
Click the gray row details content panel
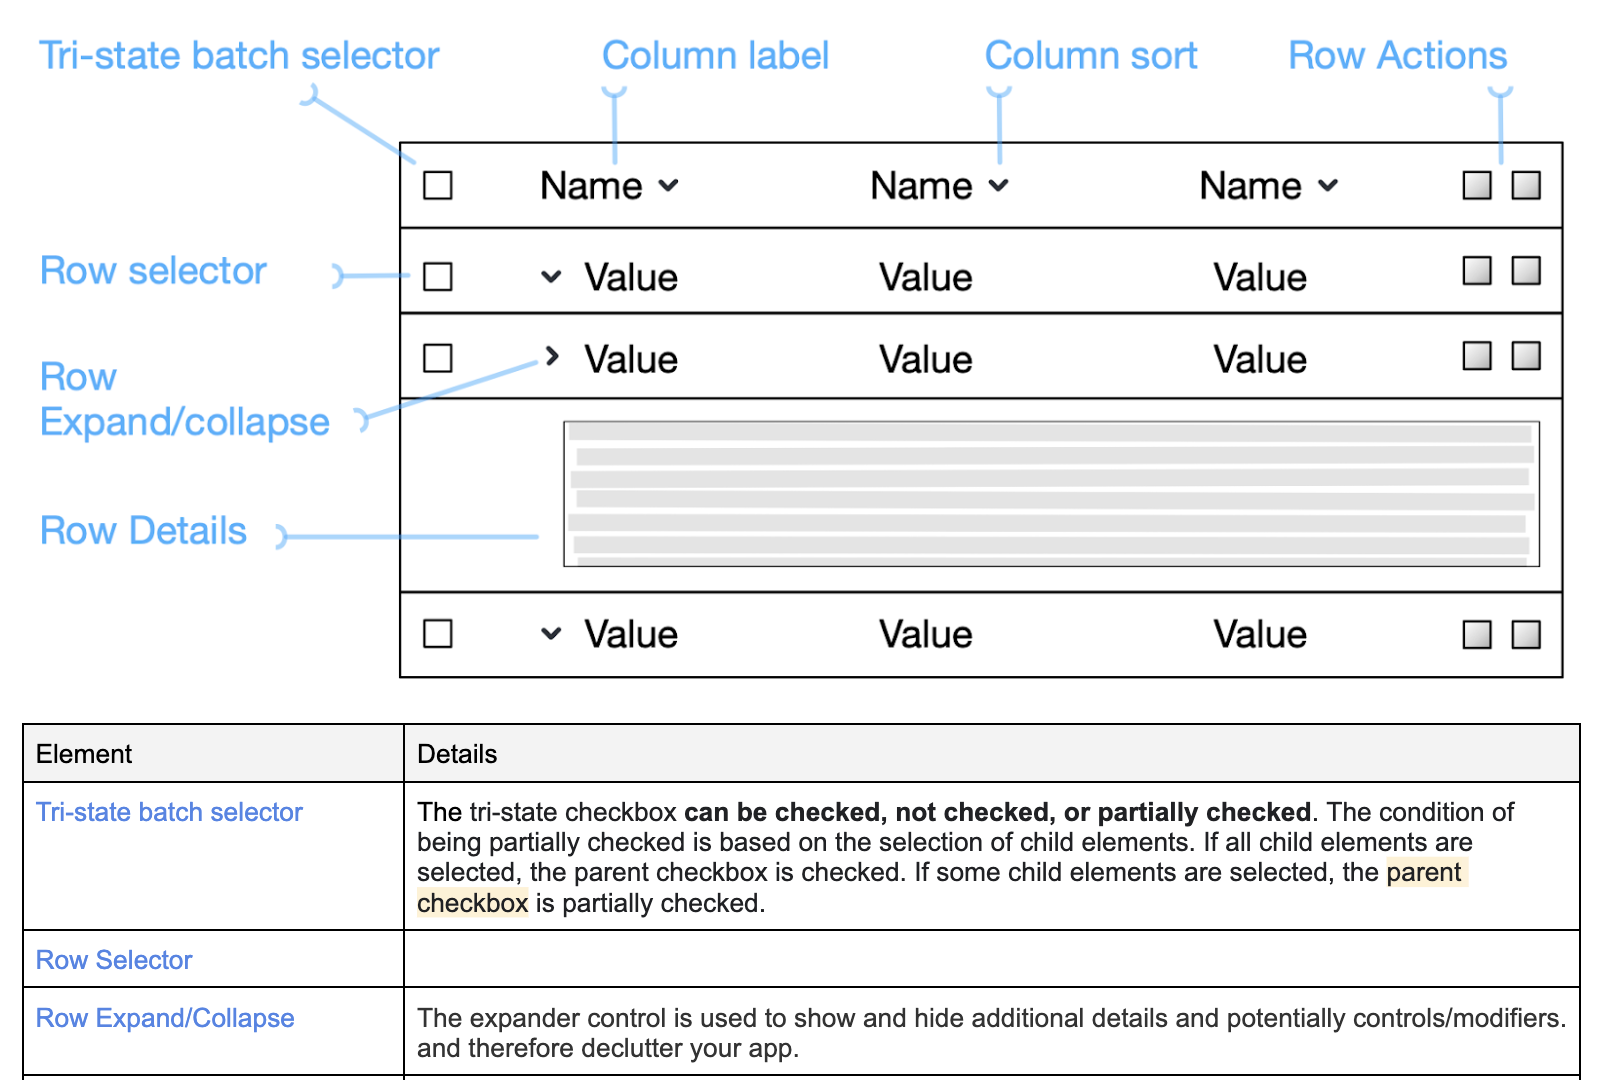(1051, 494)
